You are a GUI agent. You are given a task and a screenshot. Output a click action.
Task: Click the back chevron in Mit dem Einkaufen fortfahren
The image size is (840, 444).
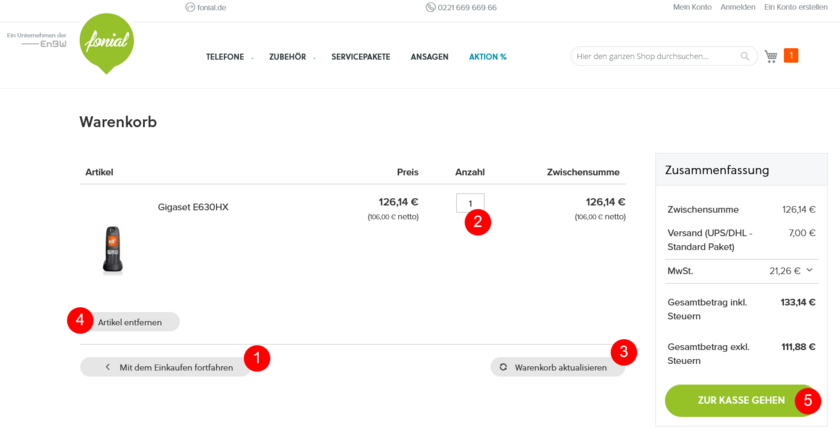[x=108, y=367]
